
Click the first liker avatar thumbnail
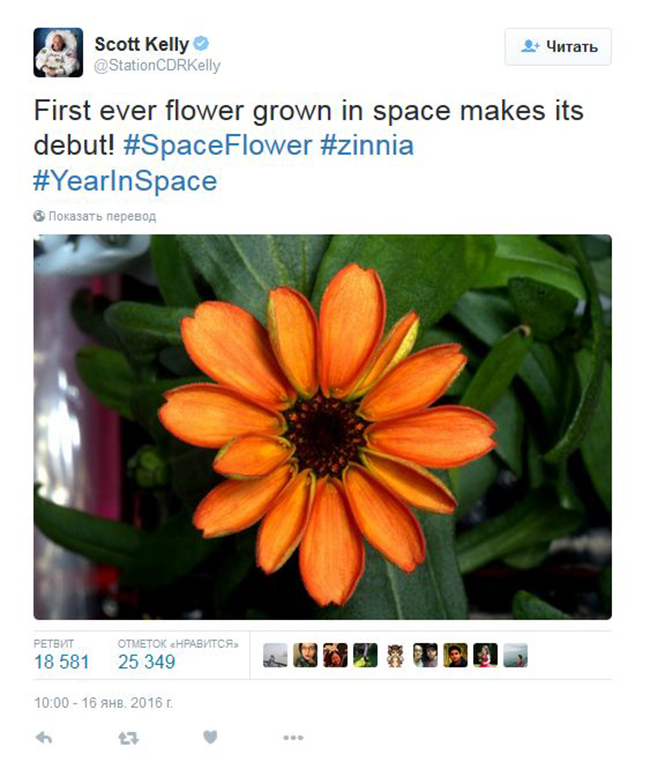pos(275,655)
